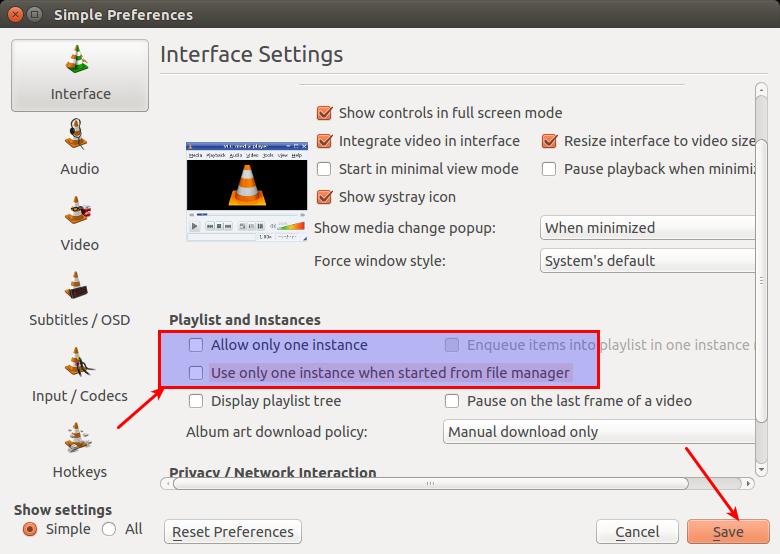Uncheck Show systray icon

(x=324, y=197)
